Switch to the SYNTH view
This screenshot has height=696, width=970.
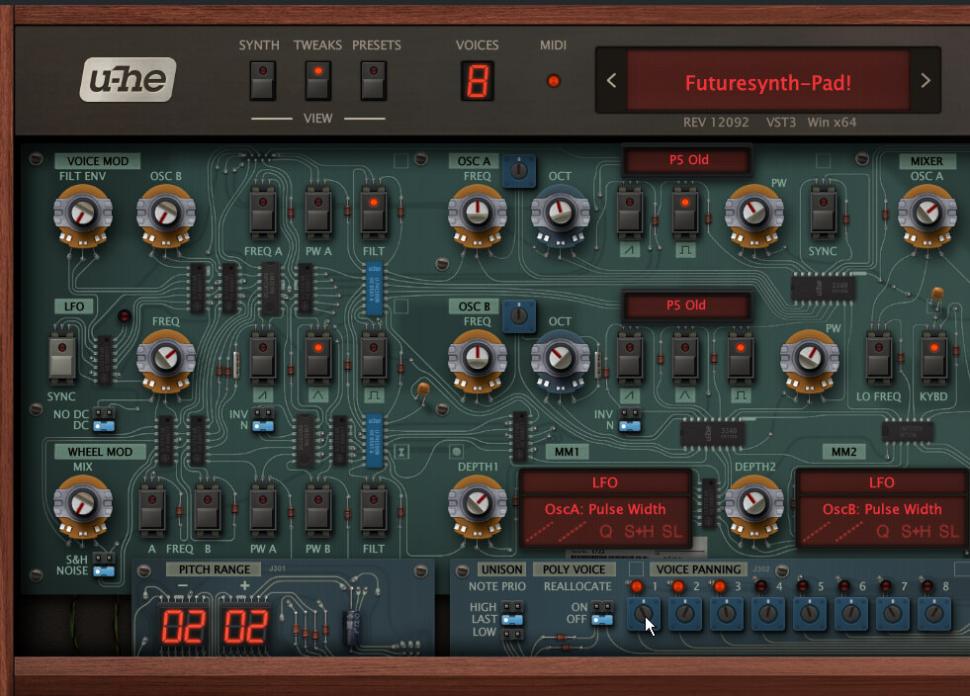(263, 80)
